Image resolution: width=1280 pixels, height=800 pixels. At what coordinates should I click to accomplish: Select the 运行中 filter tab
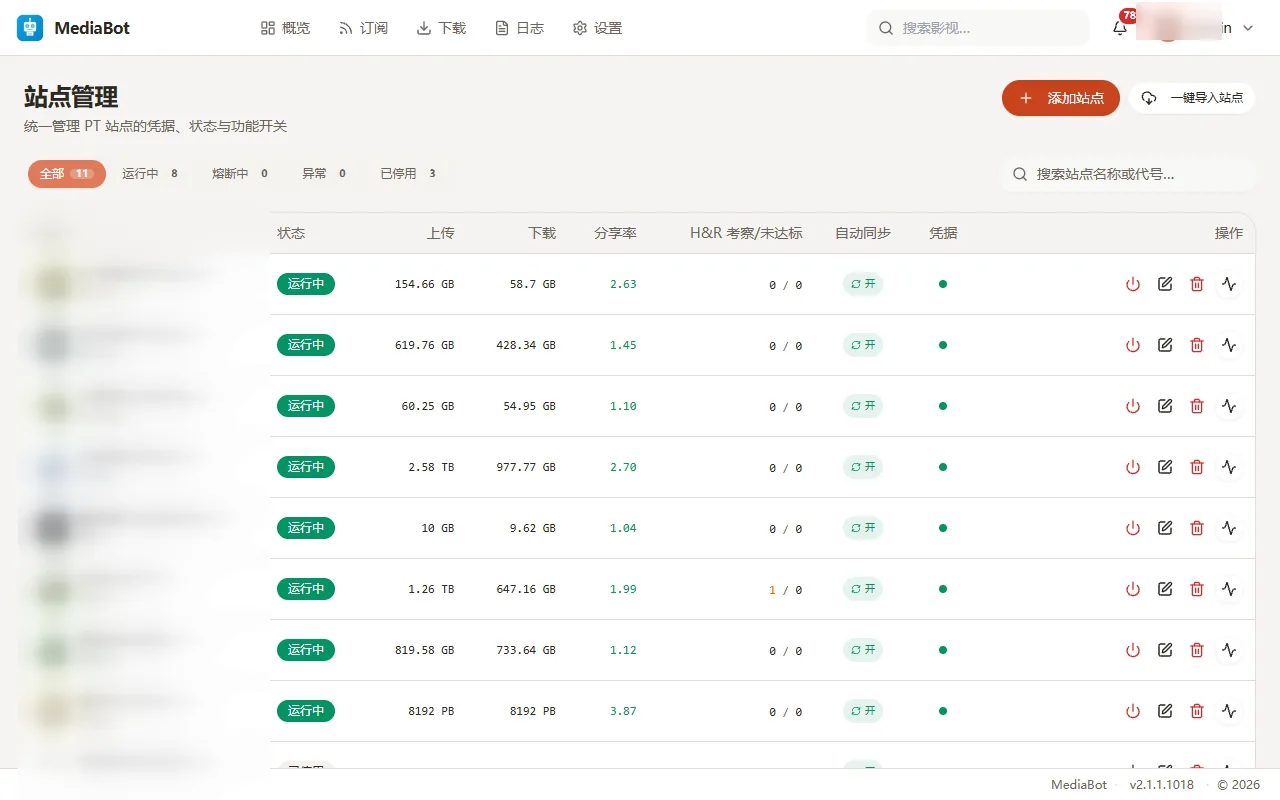(150, 174)
